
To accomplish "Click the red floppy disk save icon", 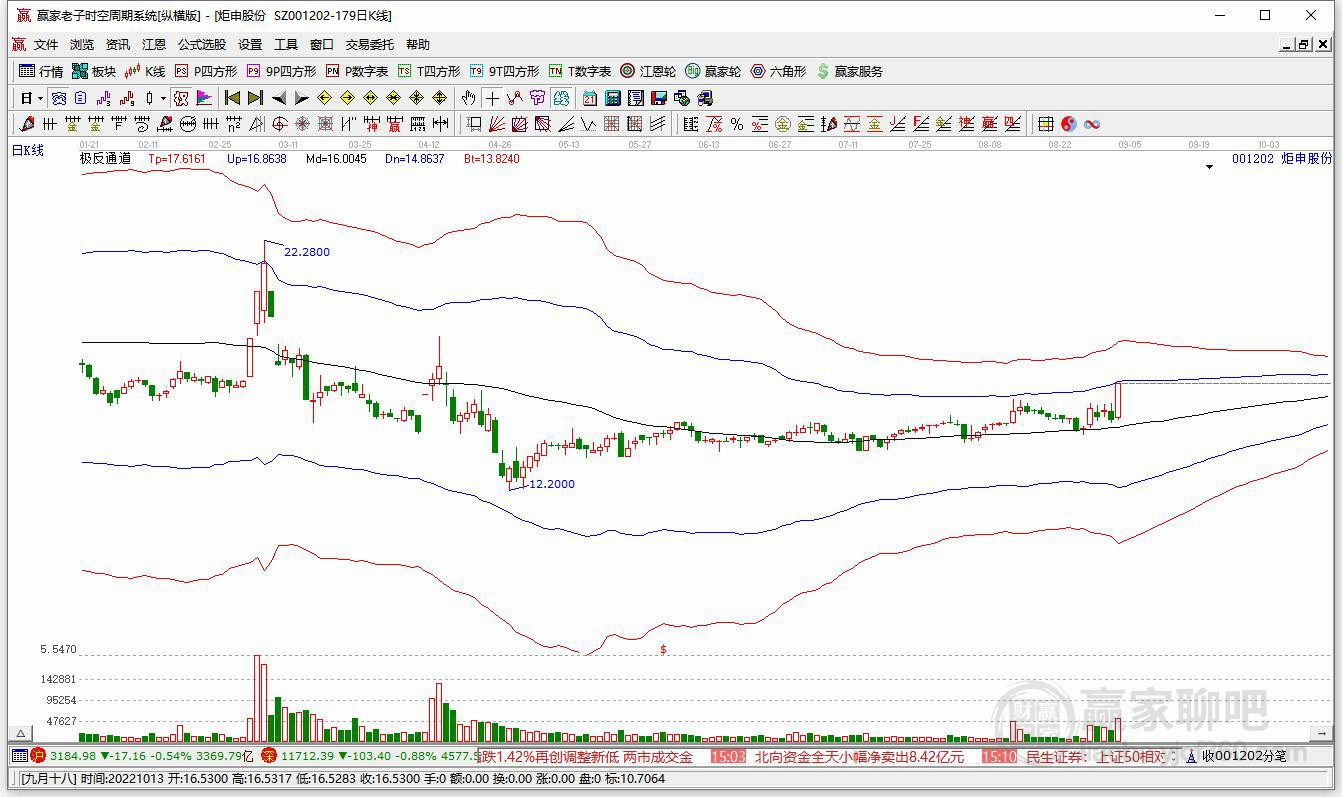I will (x=659, y=98).
